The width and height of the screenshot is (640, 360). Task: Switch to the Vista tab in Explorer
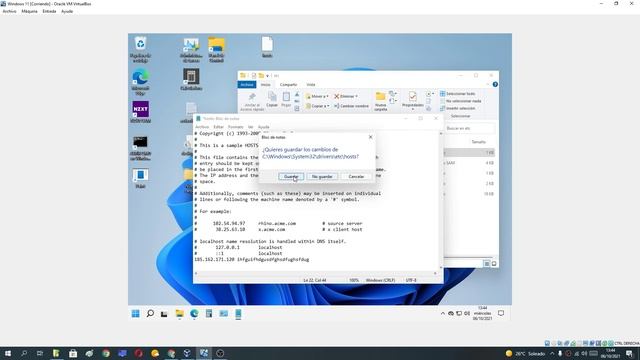pos(311,84)
